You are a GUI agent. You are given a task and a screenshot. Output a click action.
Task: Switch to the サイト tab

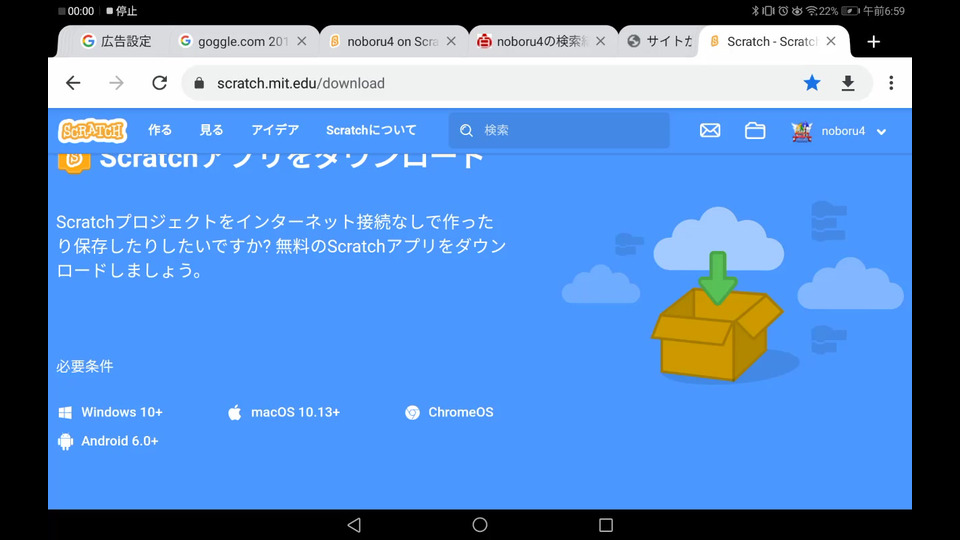[x=660, y=41]
